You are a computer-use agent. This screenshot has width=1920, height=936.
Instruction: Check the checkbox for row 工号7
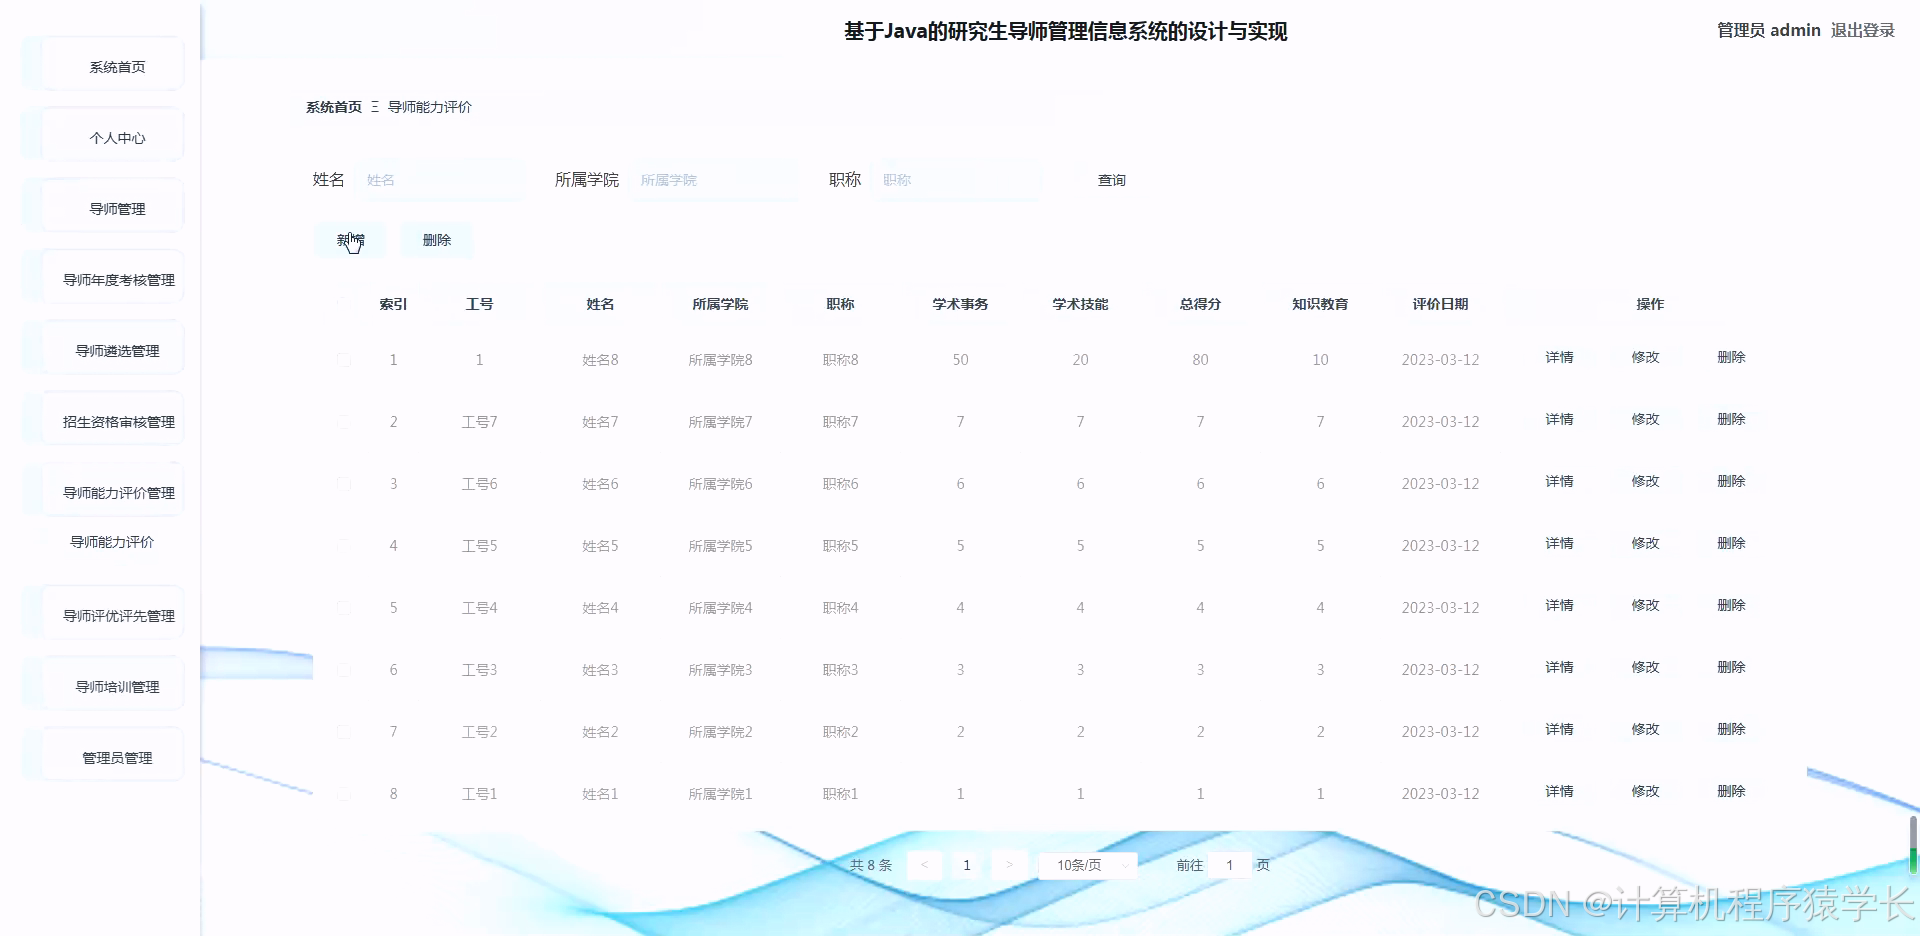point(344,421)
